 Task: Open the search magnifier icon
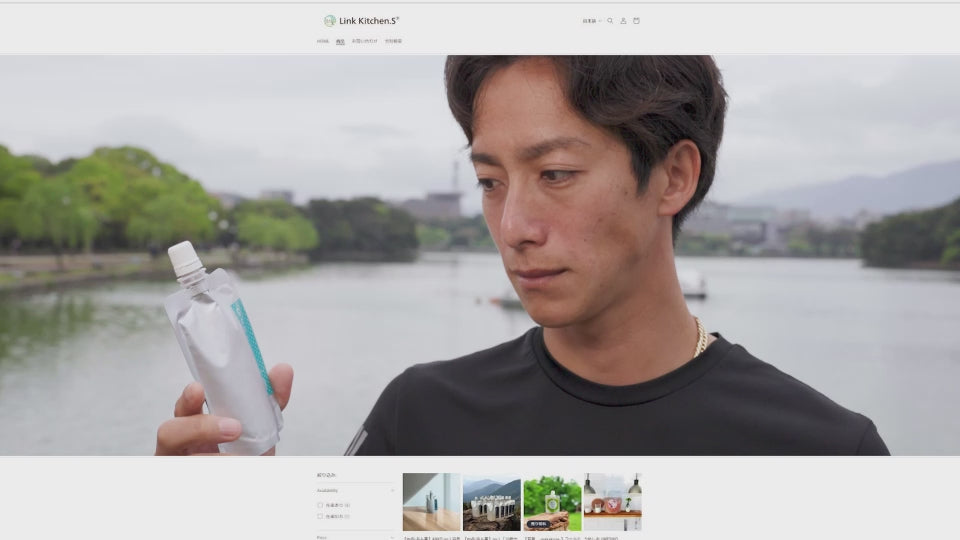610,21
